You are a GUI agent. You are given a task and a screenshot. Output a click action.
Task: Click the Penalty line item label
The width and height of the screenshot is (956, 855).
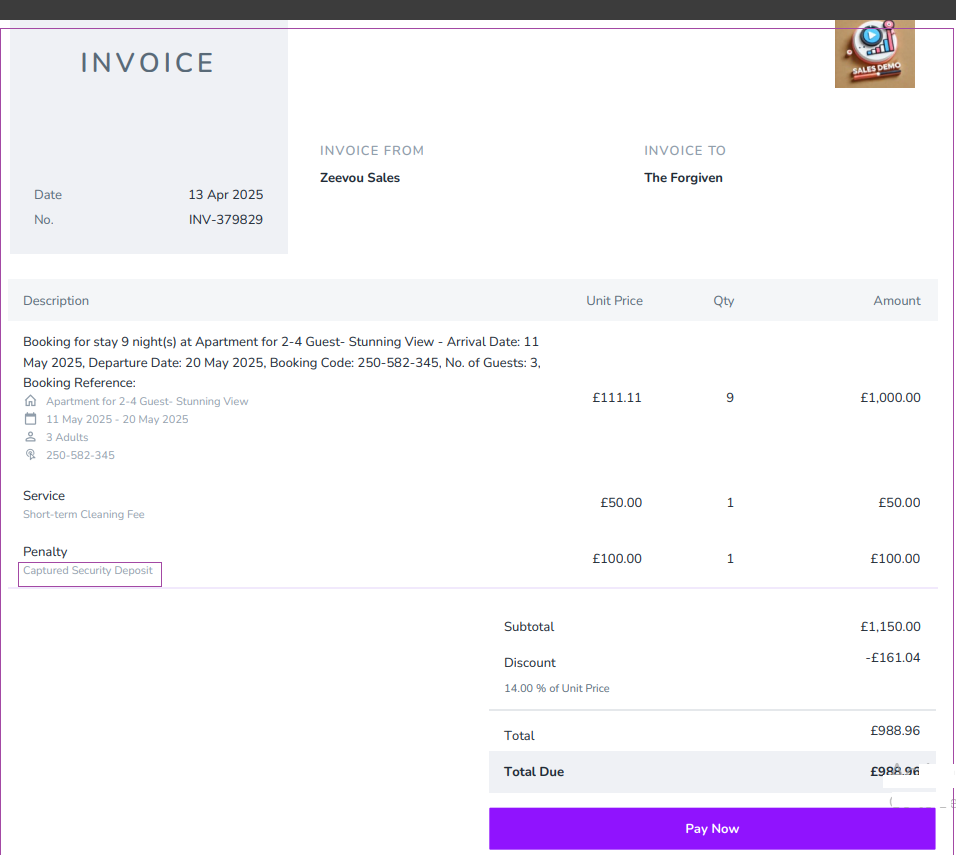[45, 551]
